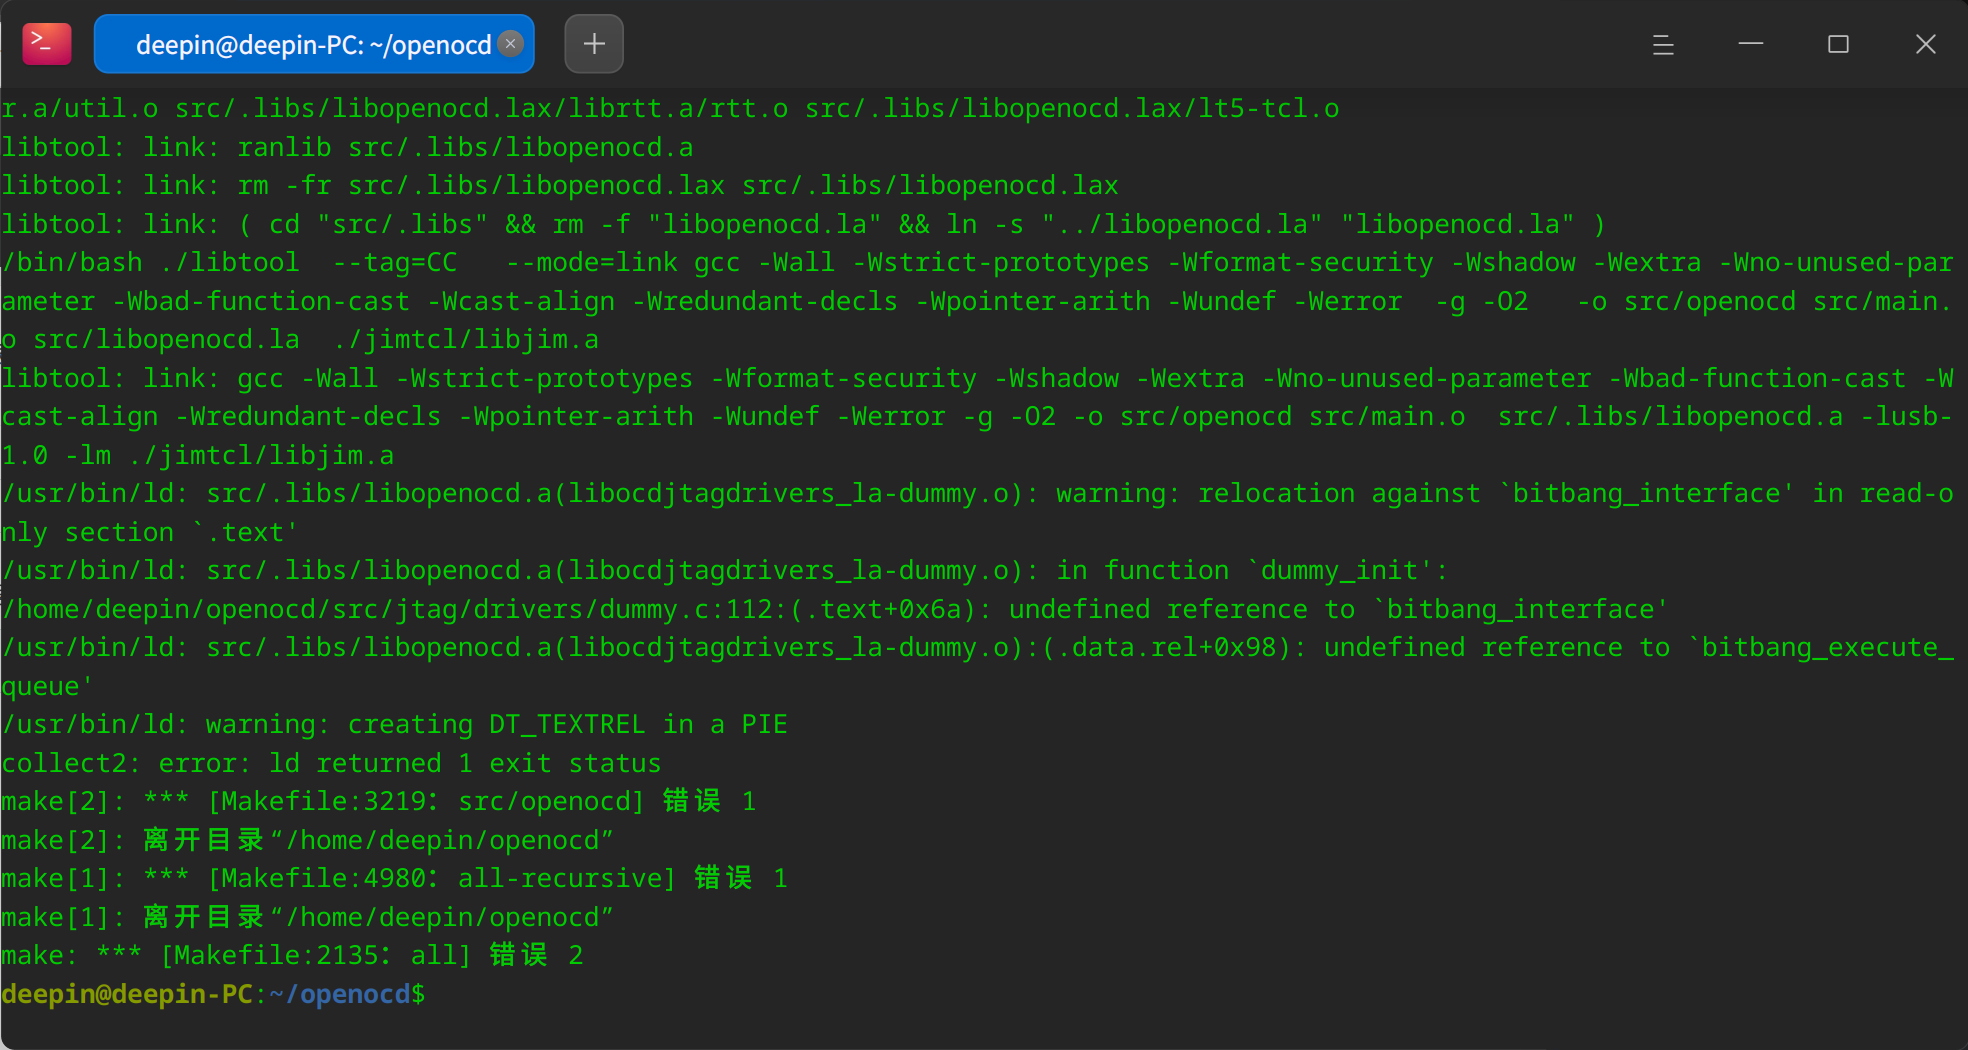This screenshot has width=1968, height=1050.
Task: Click the deepin@deepin-PC:~/openocd$ shell prompt
Action: [213, 994]
